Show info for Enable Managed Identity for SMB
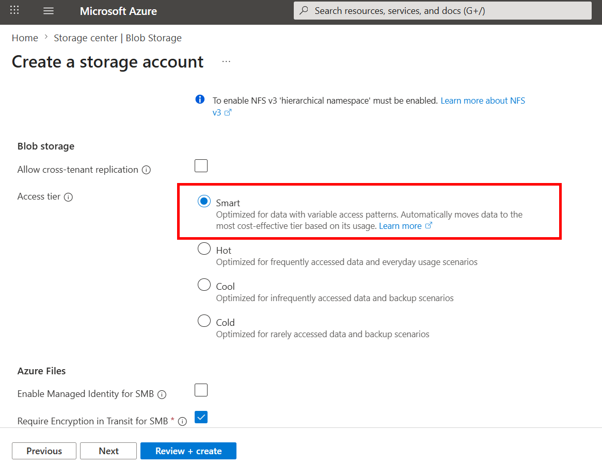602x464 pixels. 162,395
